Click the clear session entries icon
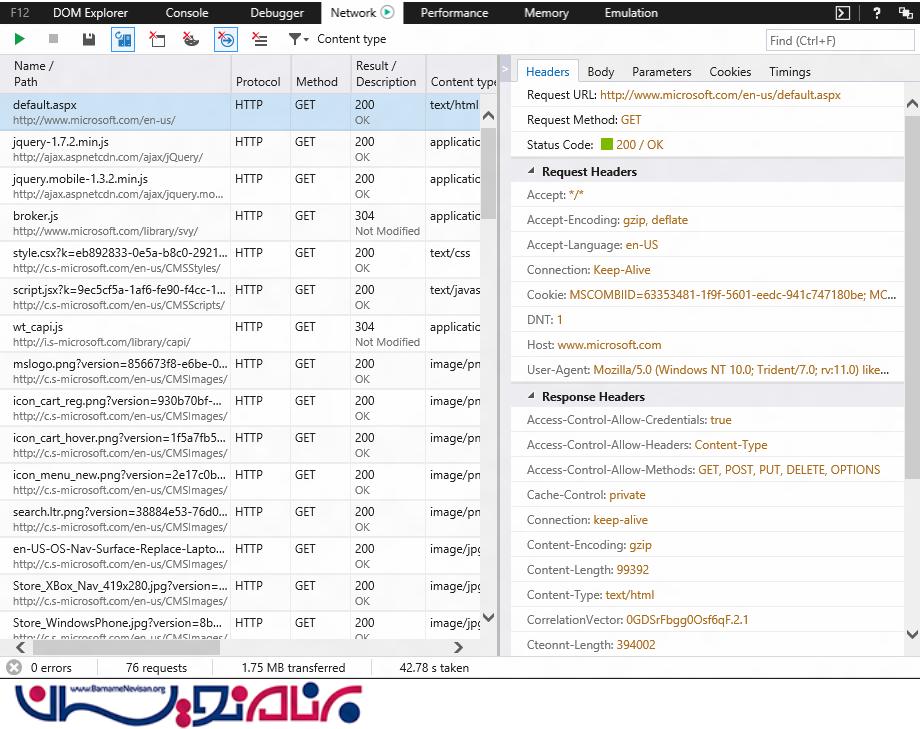The width and height of the screenshot is (920, 729). (x=260, y=39)
